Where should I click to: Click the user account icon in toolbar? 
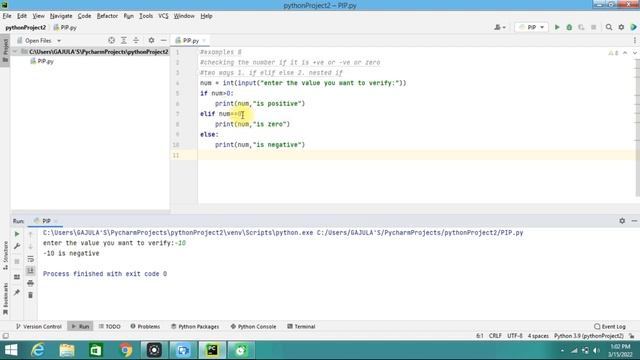coord(500,27)
